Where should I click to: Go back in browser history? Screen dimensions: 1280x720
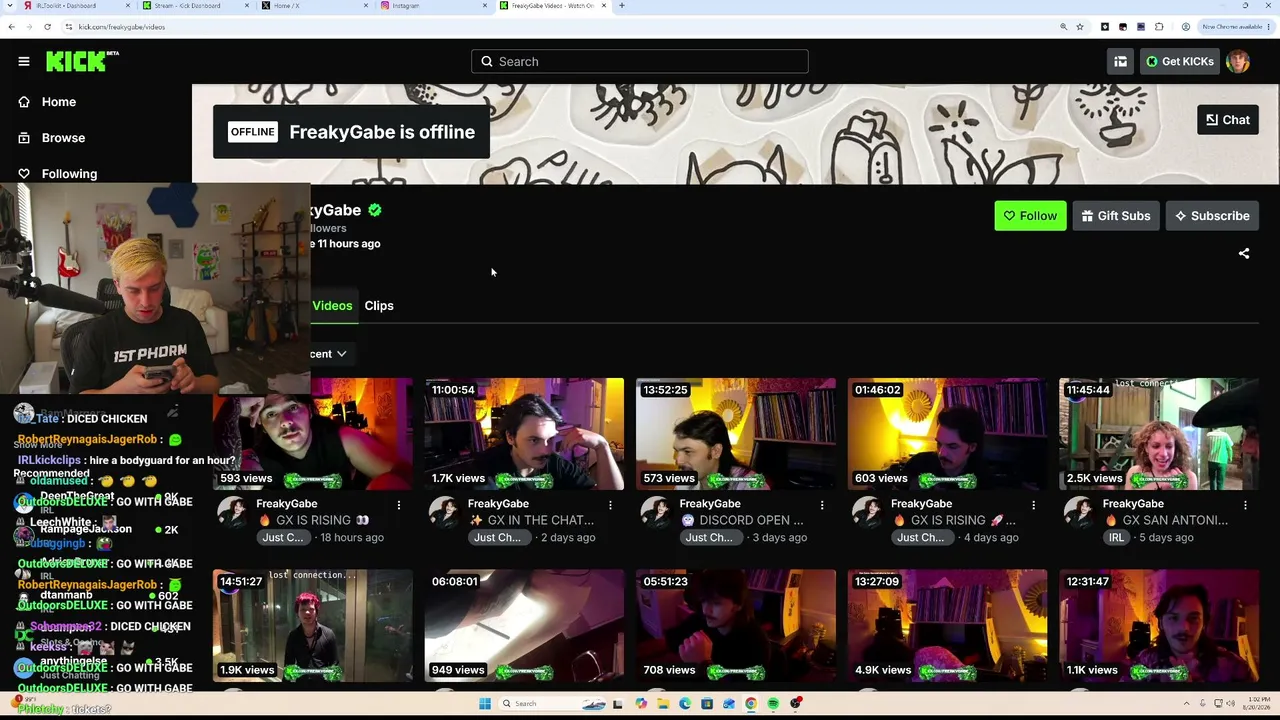point(11,27)
